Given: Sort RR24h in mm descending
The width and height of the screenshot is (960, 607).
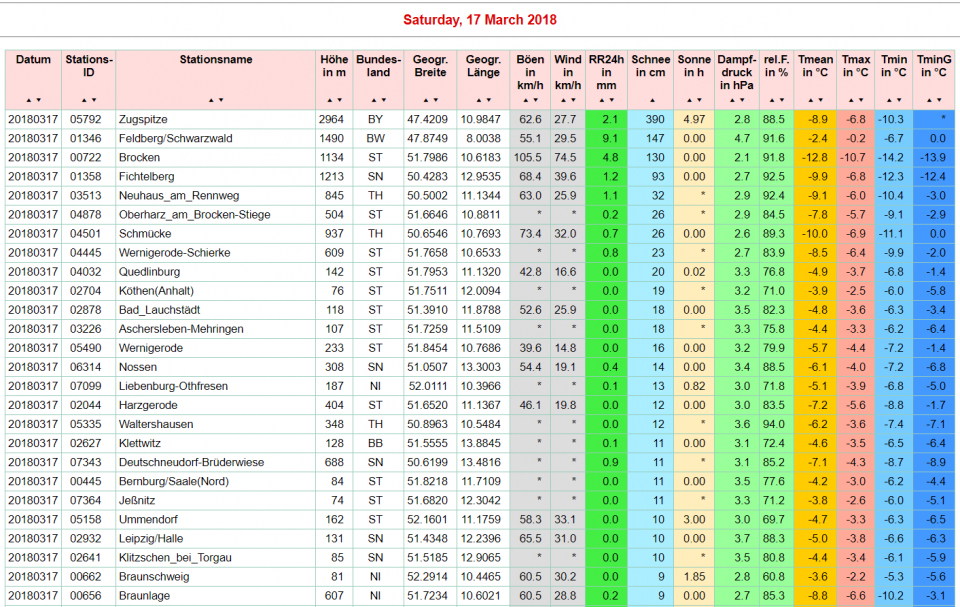Looking at the screenshot, I should point(610,100).
